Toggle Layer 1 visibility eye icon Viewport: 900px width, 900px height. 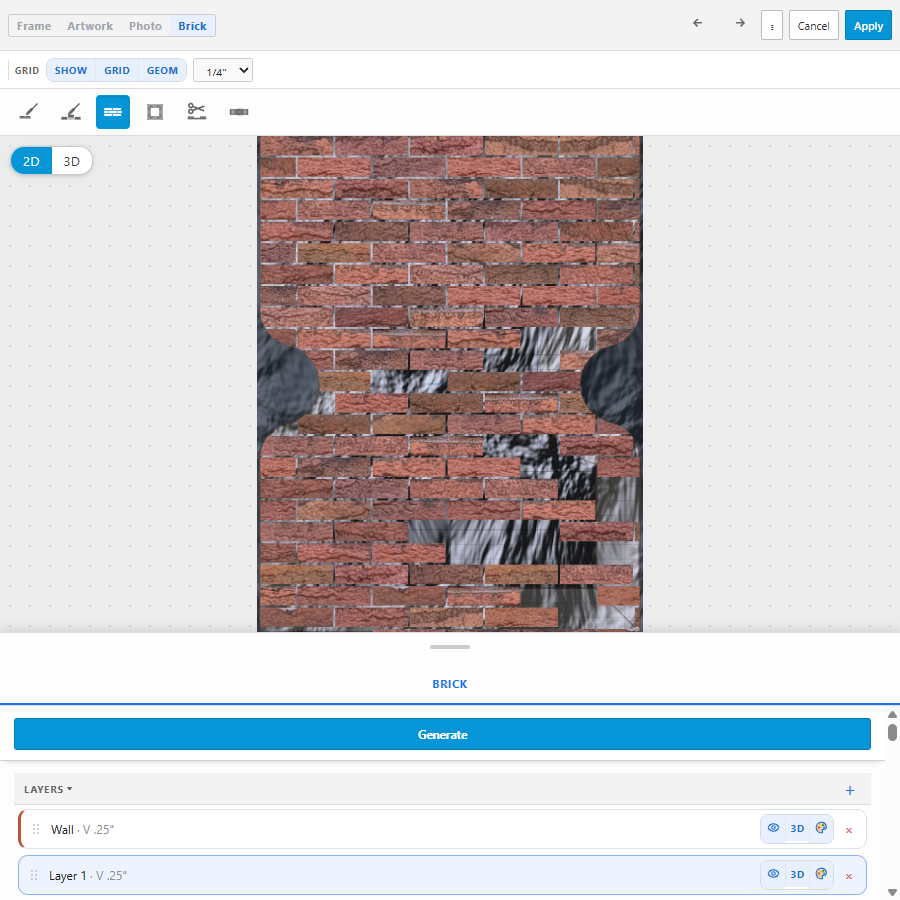(773, 874)
